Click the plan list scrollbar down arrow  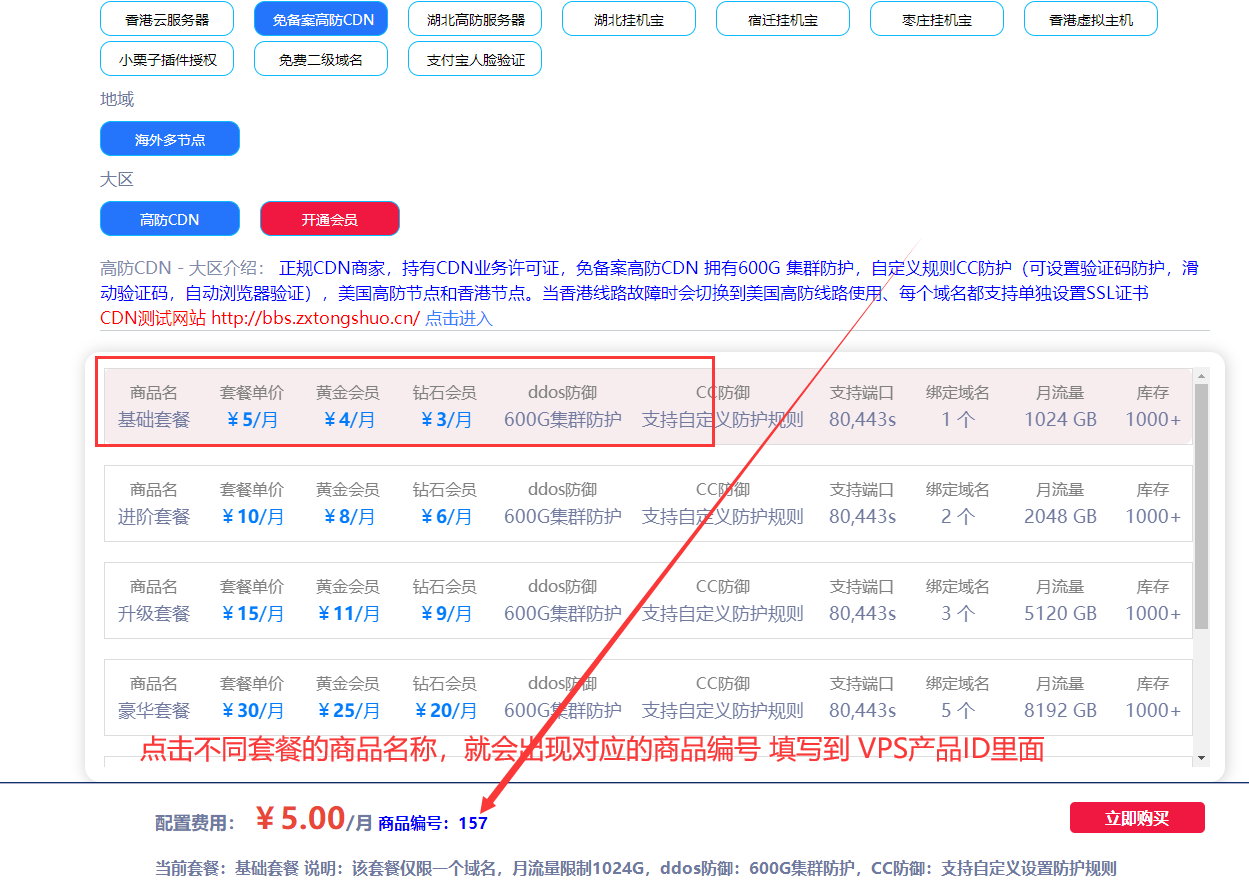[x=1202, y=759]
